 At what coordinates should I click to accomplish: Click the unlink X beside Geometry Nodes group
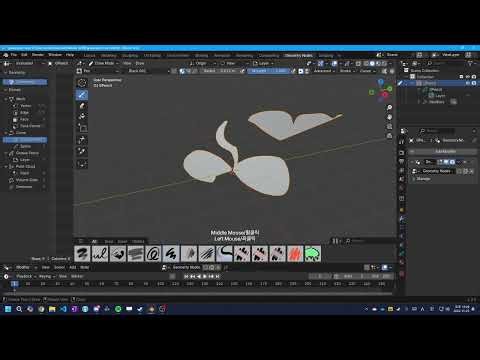point(471,171)
